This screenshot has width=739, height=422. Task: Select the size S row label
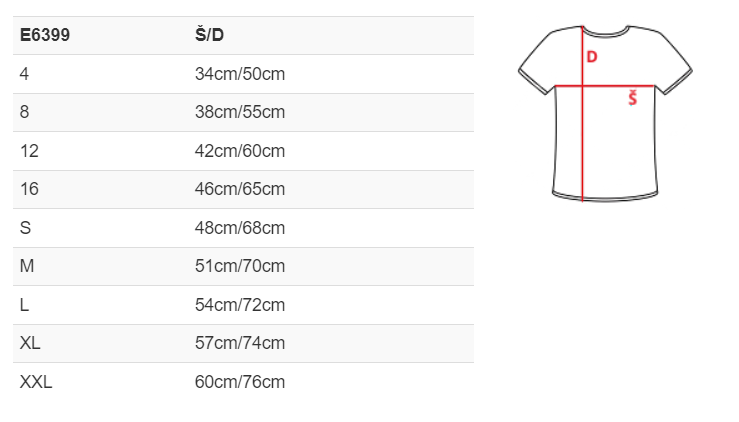click(25, 228)
